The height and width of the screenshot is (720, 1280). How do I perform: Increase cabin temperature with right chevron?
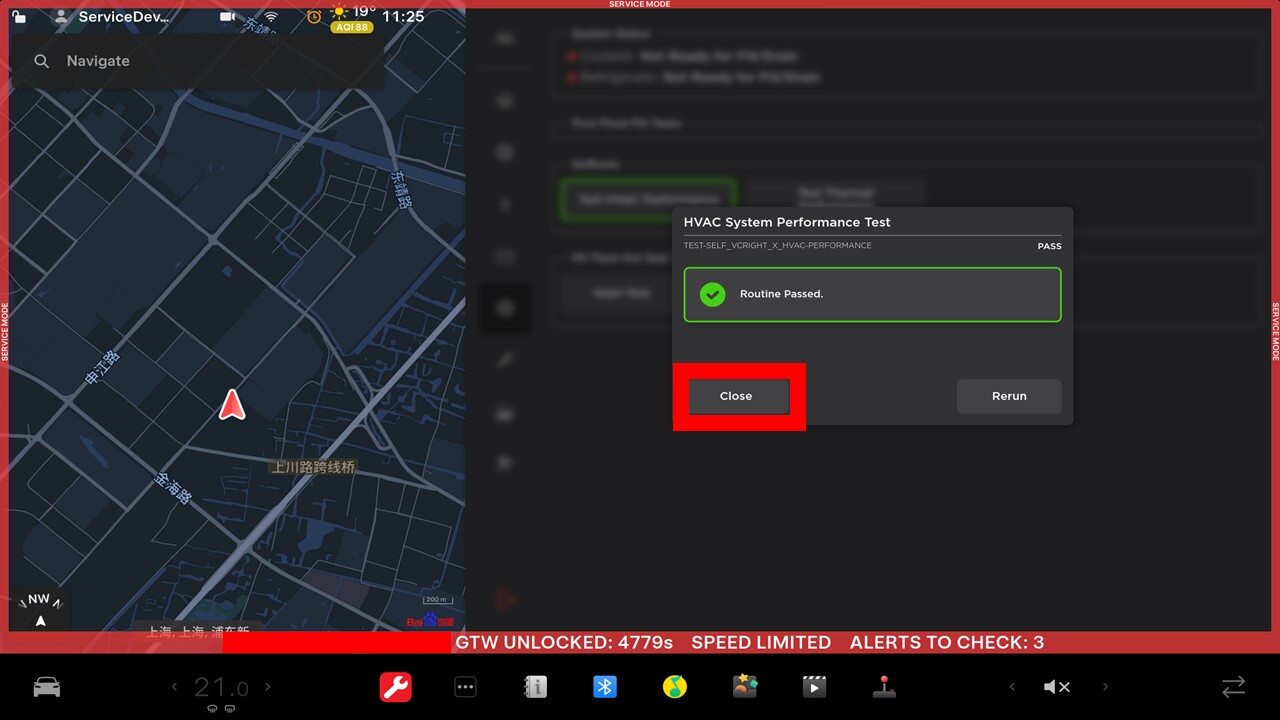(268, 687)
